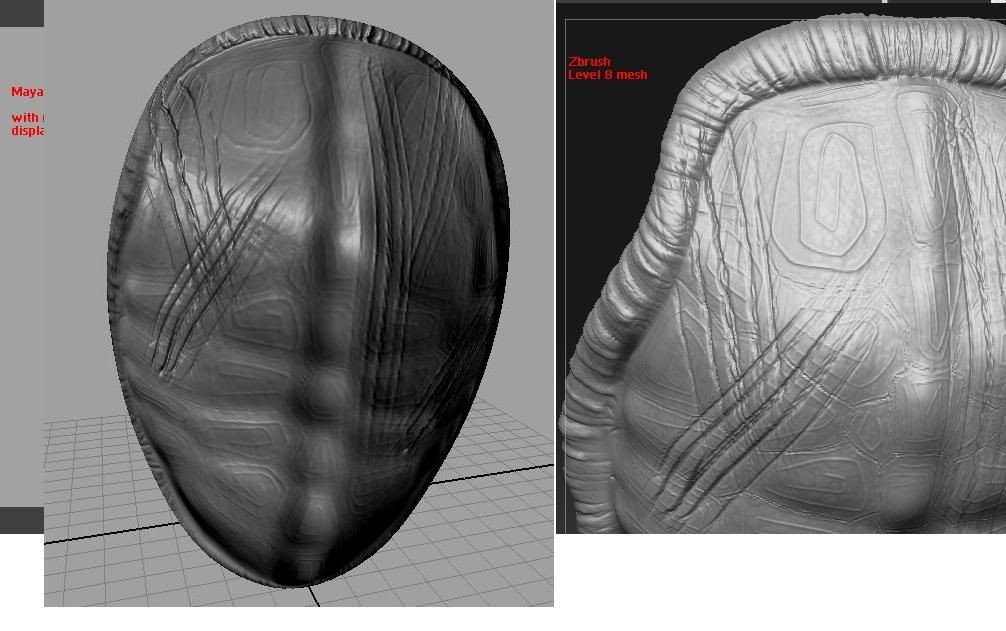The height and width of the screenshot is (631, 1006).
Task: Click the truncated red "displa" text line
Action: pos(28,130)
